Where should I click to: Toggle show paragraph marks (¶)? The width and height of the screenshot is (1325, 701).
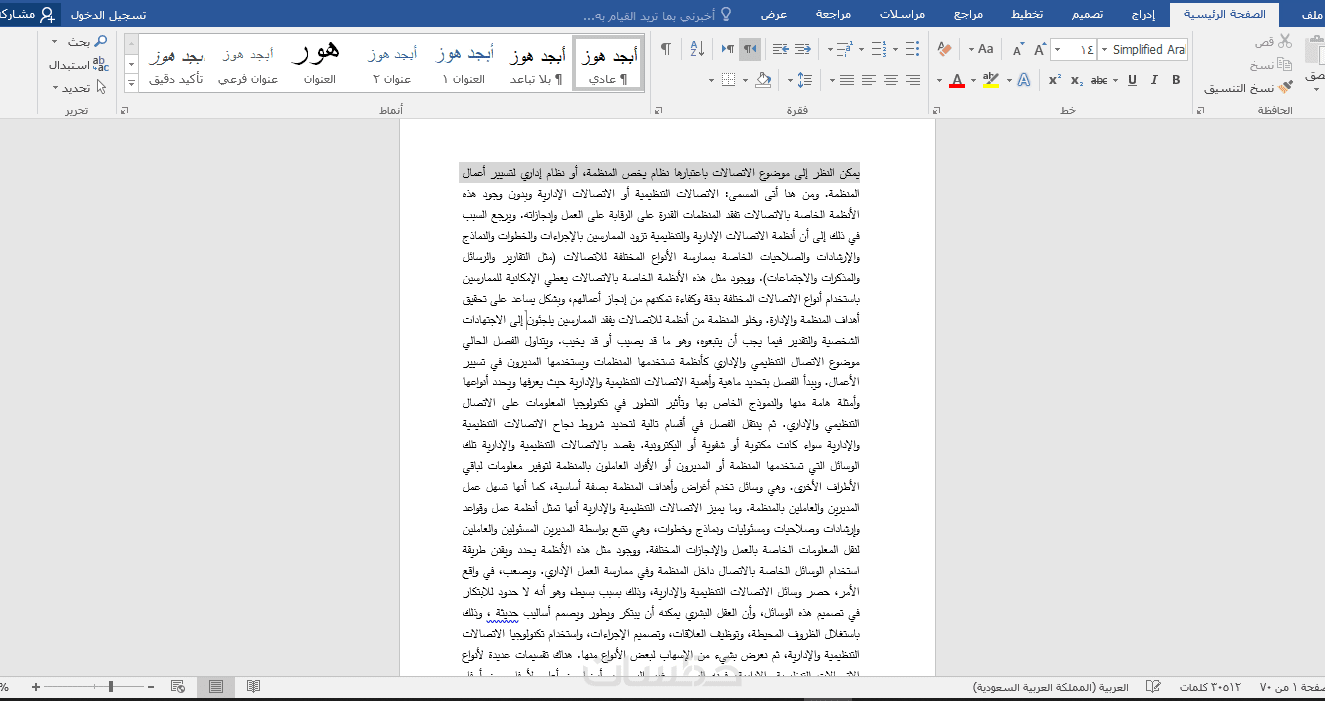666,49
